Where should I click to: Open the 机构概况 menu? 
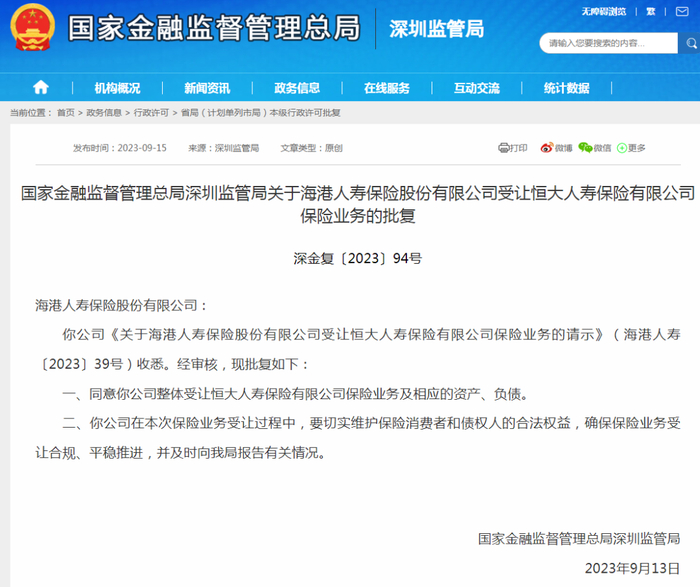[x=117, y=88]
